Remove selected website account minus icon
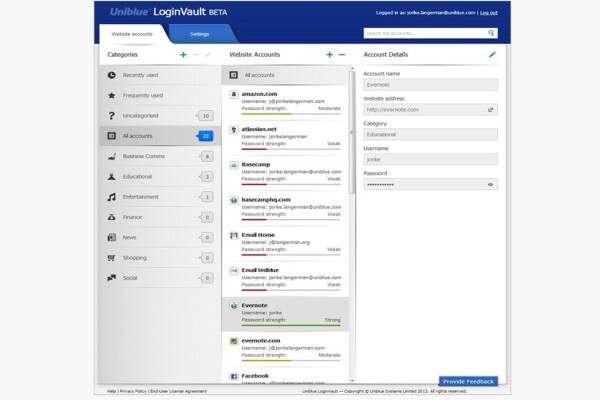This screenshot has width=600, height=400. tap(342, 55)
